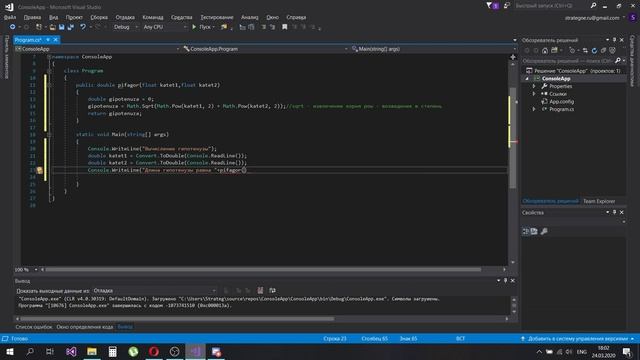Screen dimensions: 640x360
Task: Click Show All Files in Solution Explorer
Action: click(x=612, y=51)
